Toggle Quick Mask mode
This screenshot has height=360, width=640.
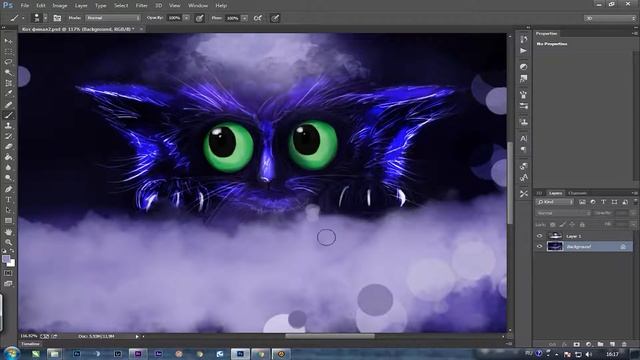8,273
